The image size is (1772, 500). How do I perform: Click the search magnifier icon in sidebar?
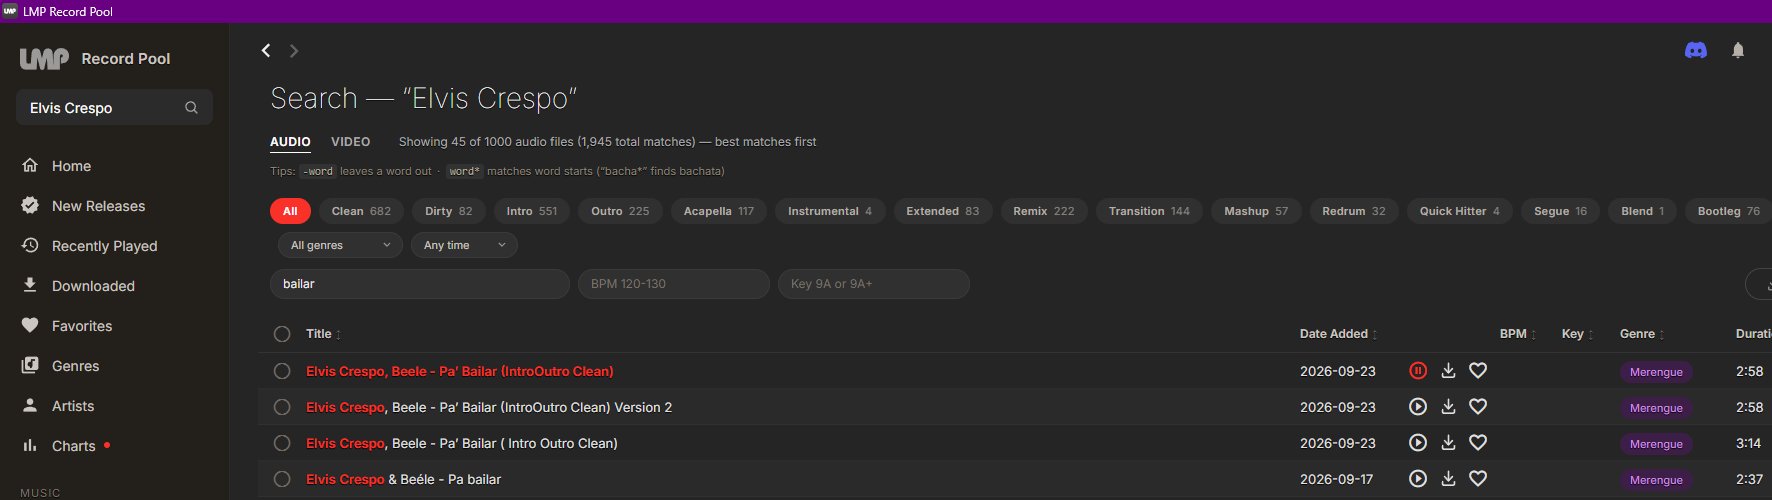191,108
